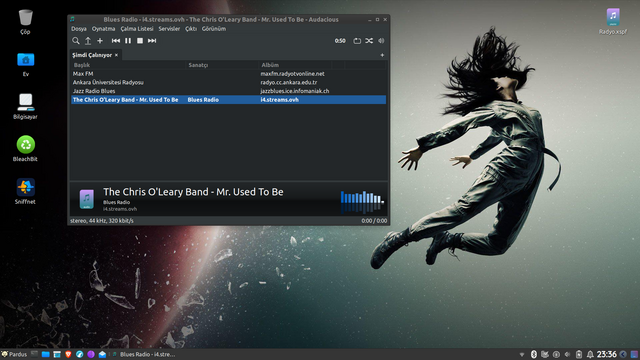640x360 pixels.
Task: Click the 23:36 taskbar clock
Action: click(607, 354)
